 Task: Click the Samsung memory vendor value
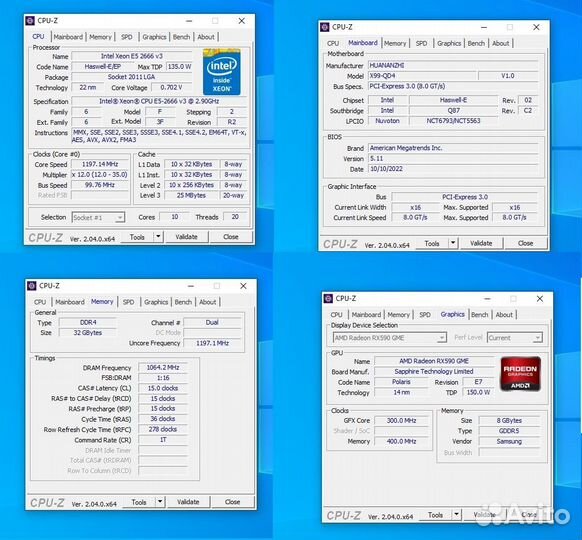click(509, 441)
